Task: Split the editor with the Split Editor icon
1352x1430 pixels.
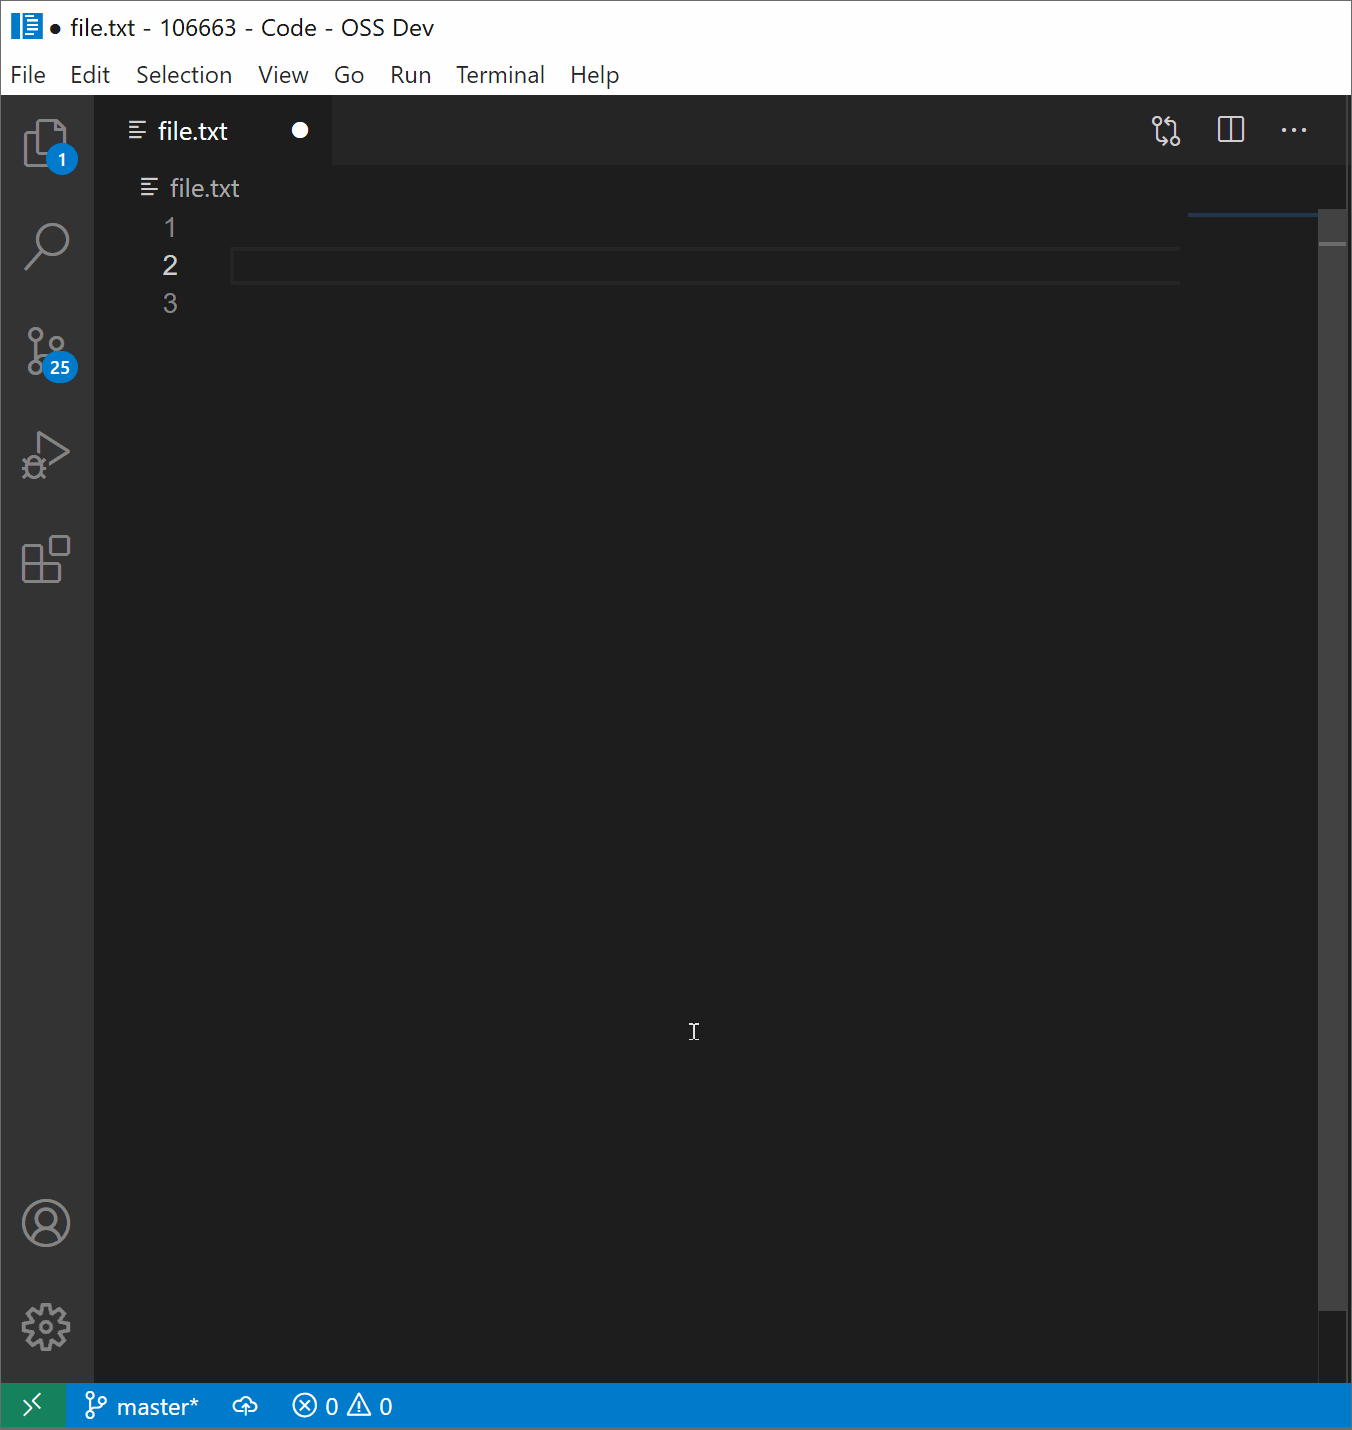Action: point(1230,130)
